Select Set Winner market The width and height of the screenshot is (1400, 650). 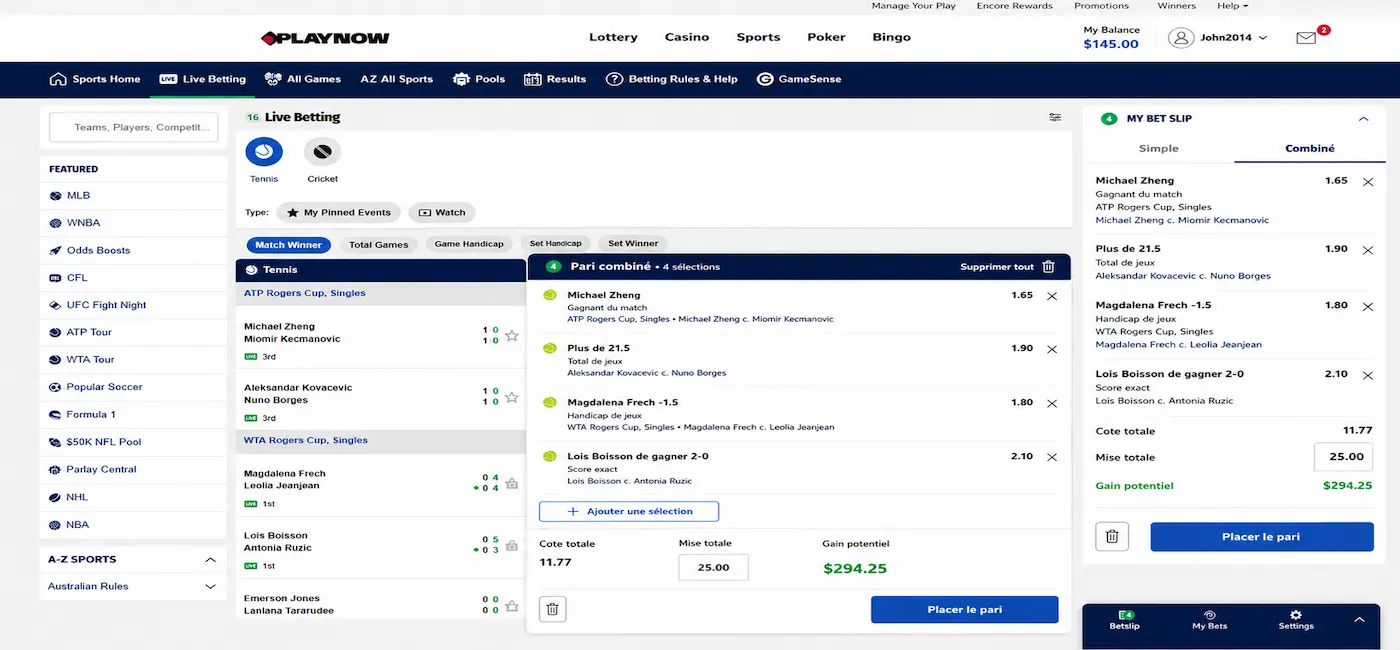tap(633, 243)
